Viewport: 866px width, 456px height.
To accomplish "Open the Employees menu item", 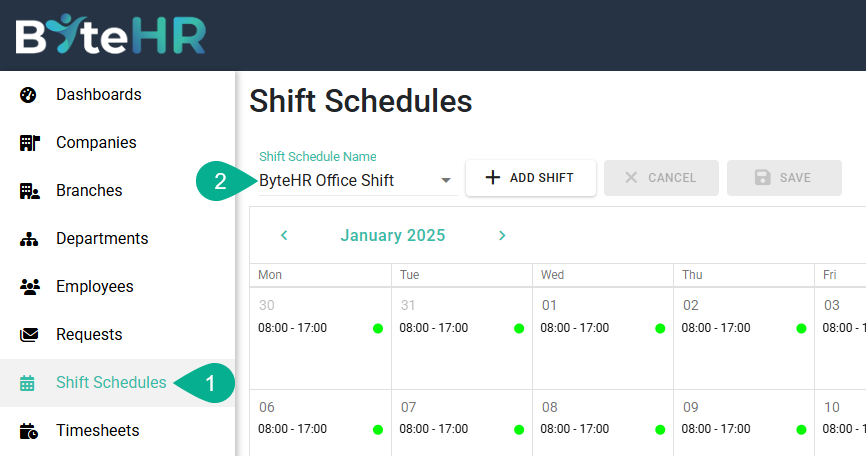I will point(94,287).
